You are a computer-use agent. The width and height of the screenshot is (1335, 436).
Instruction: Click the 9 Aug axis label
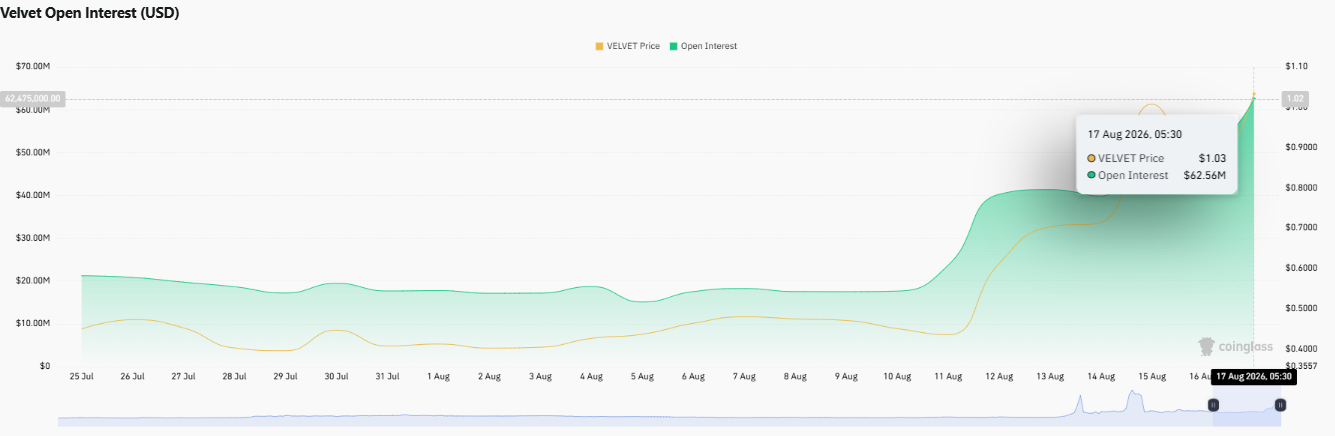pos(846,377)
